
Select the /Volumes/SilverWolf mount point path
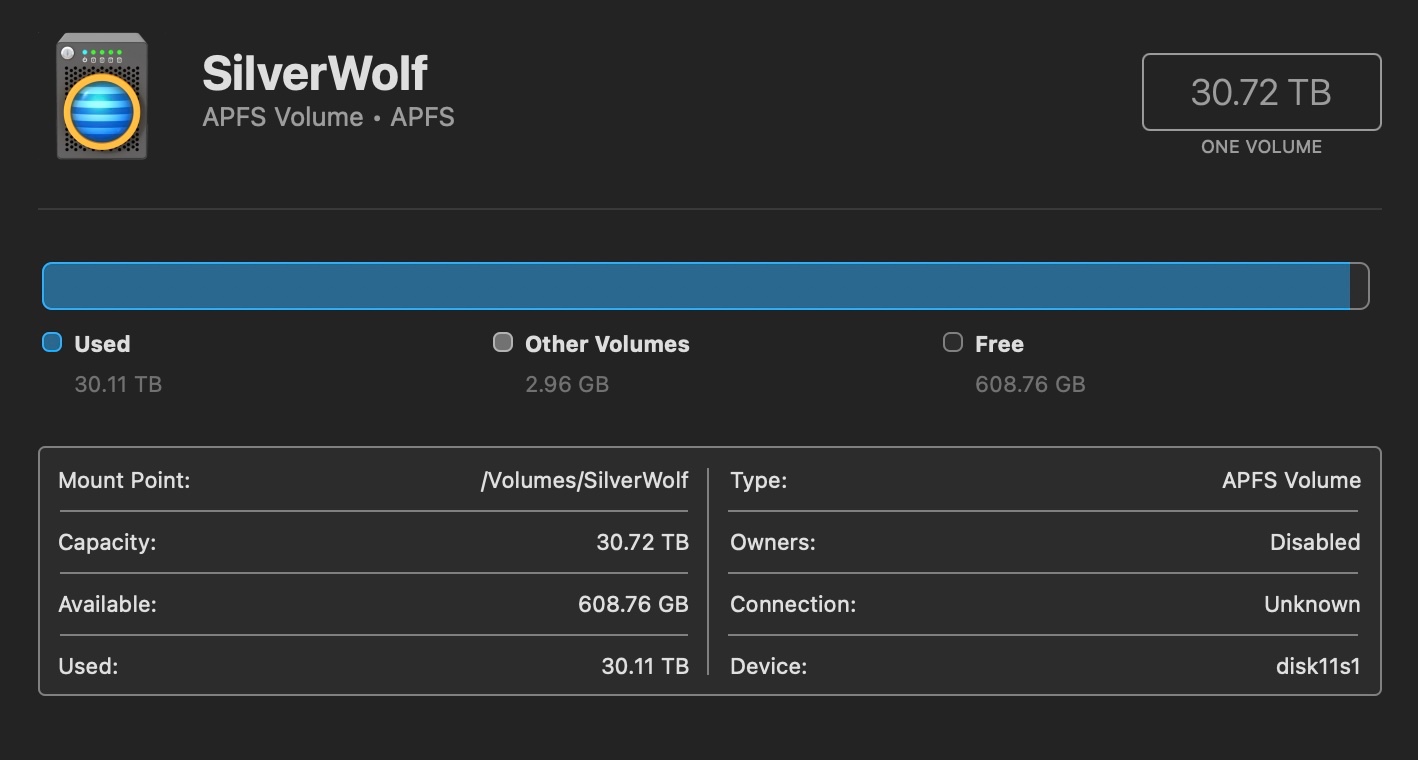[584, 480]
